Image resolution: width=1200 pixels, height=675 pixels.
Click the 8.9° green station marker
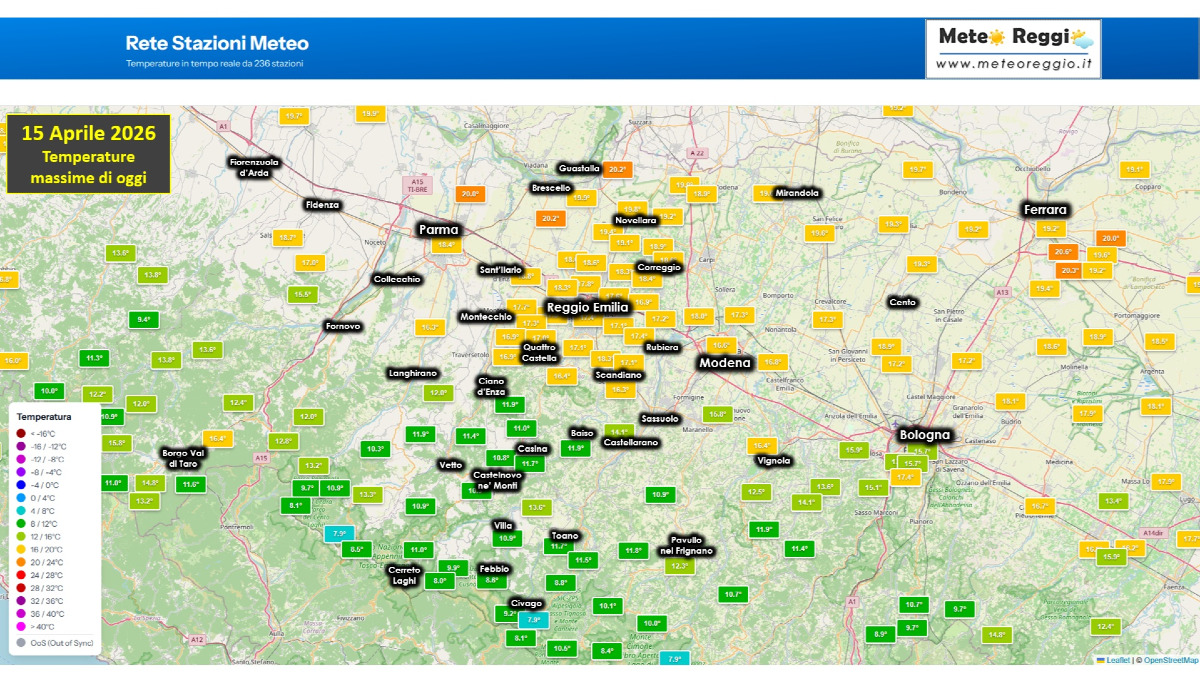pyautogui.click(x=881, y=634)
